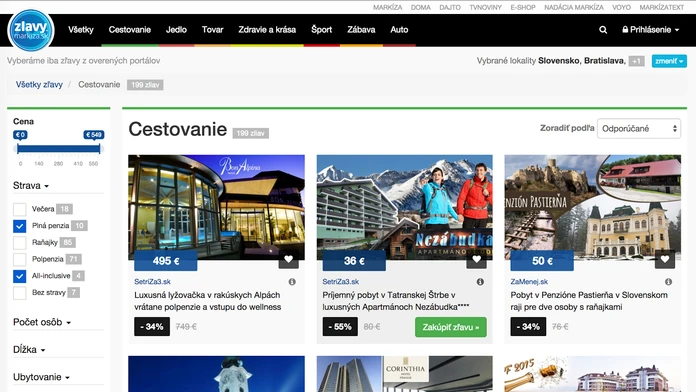Open the Jedlo category
The width and height of the screenshot is (696, 392).
click(176, 30)
